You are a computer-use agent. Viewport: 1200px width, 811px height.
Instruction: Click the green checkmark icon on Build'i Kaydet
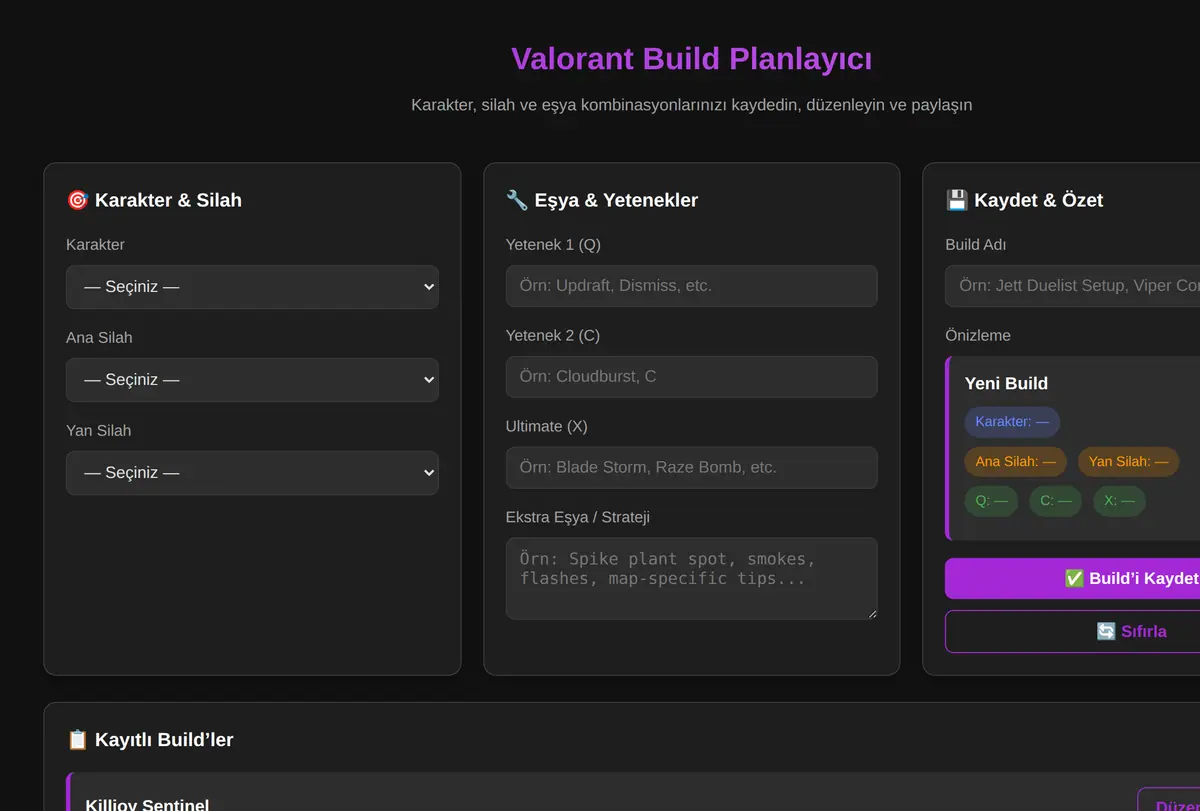1075,579
